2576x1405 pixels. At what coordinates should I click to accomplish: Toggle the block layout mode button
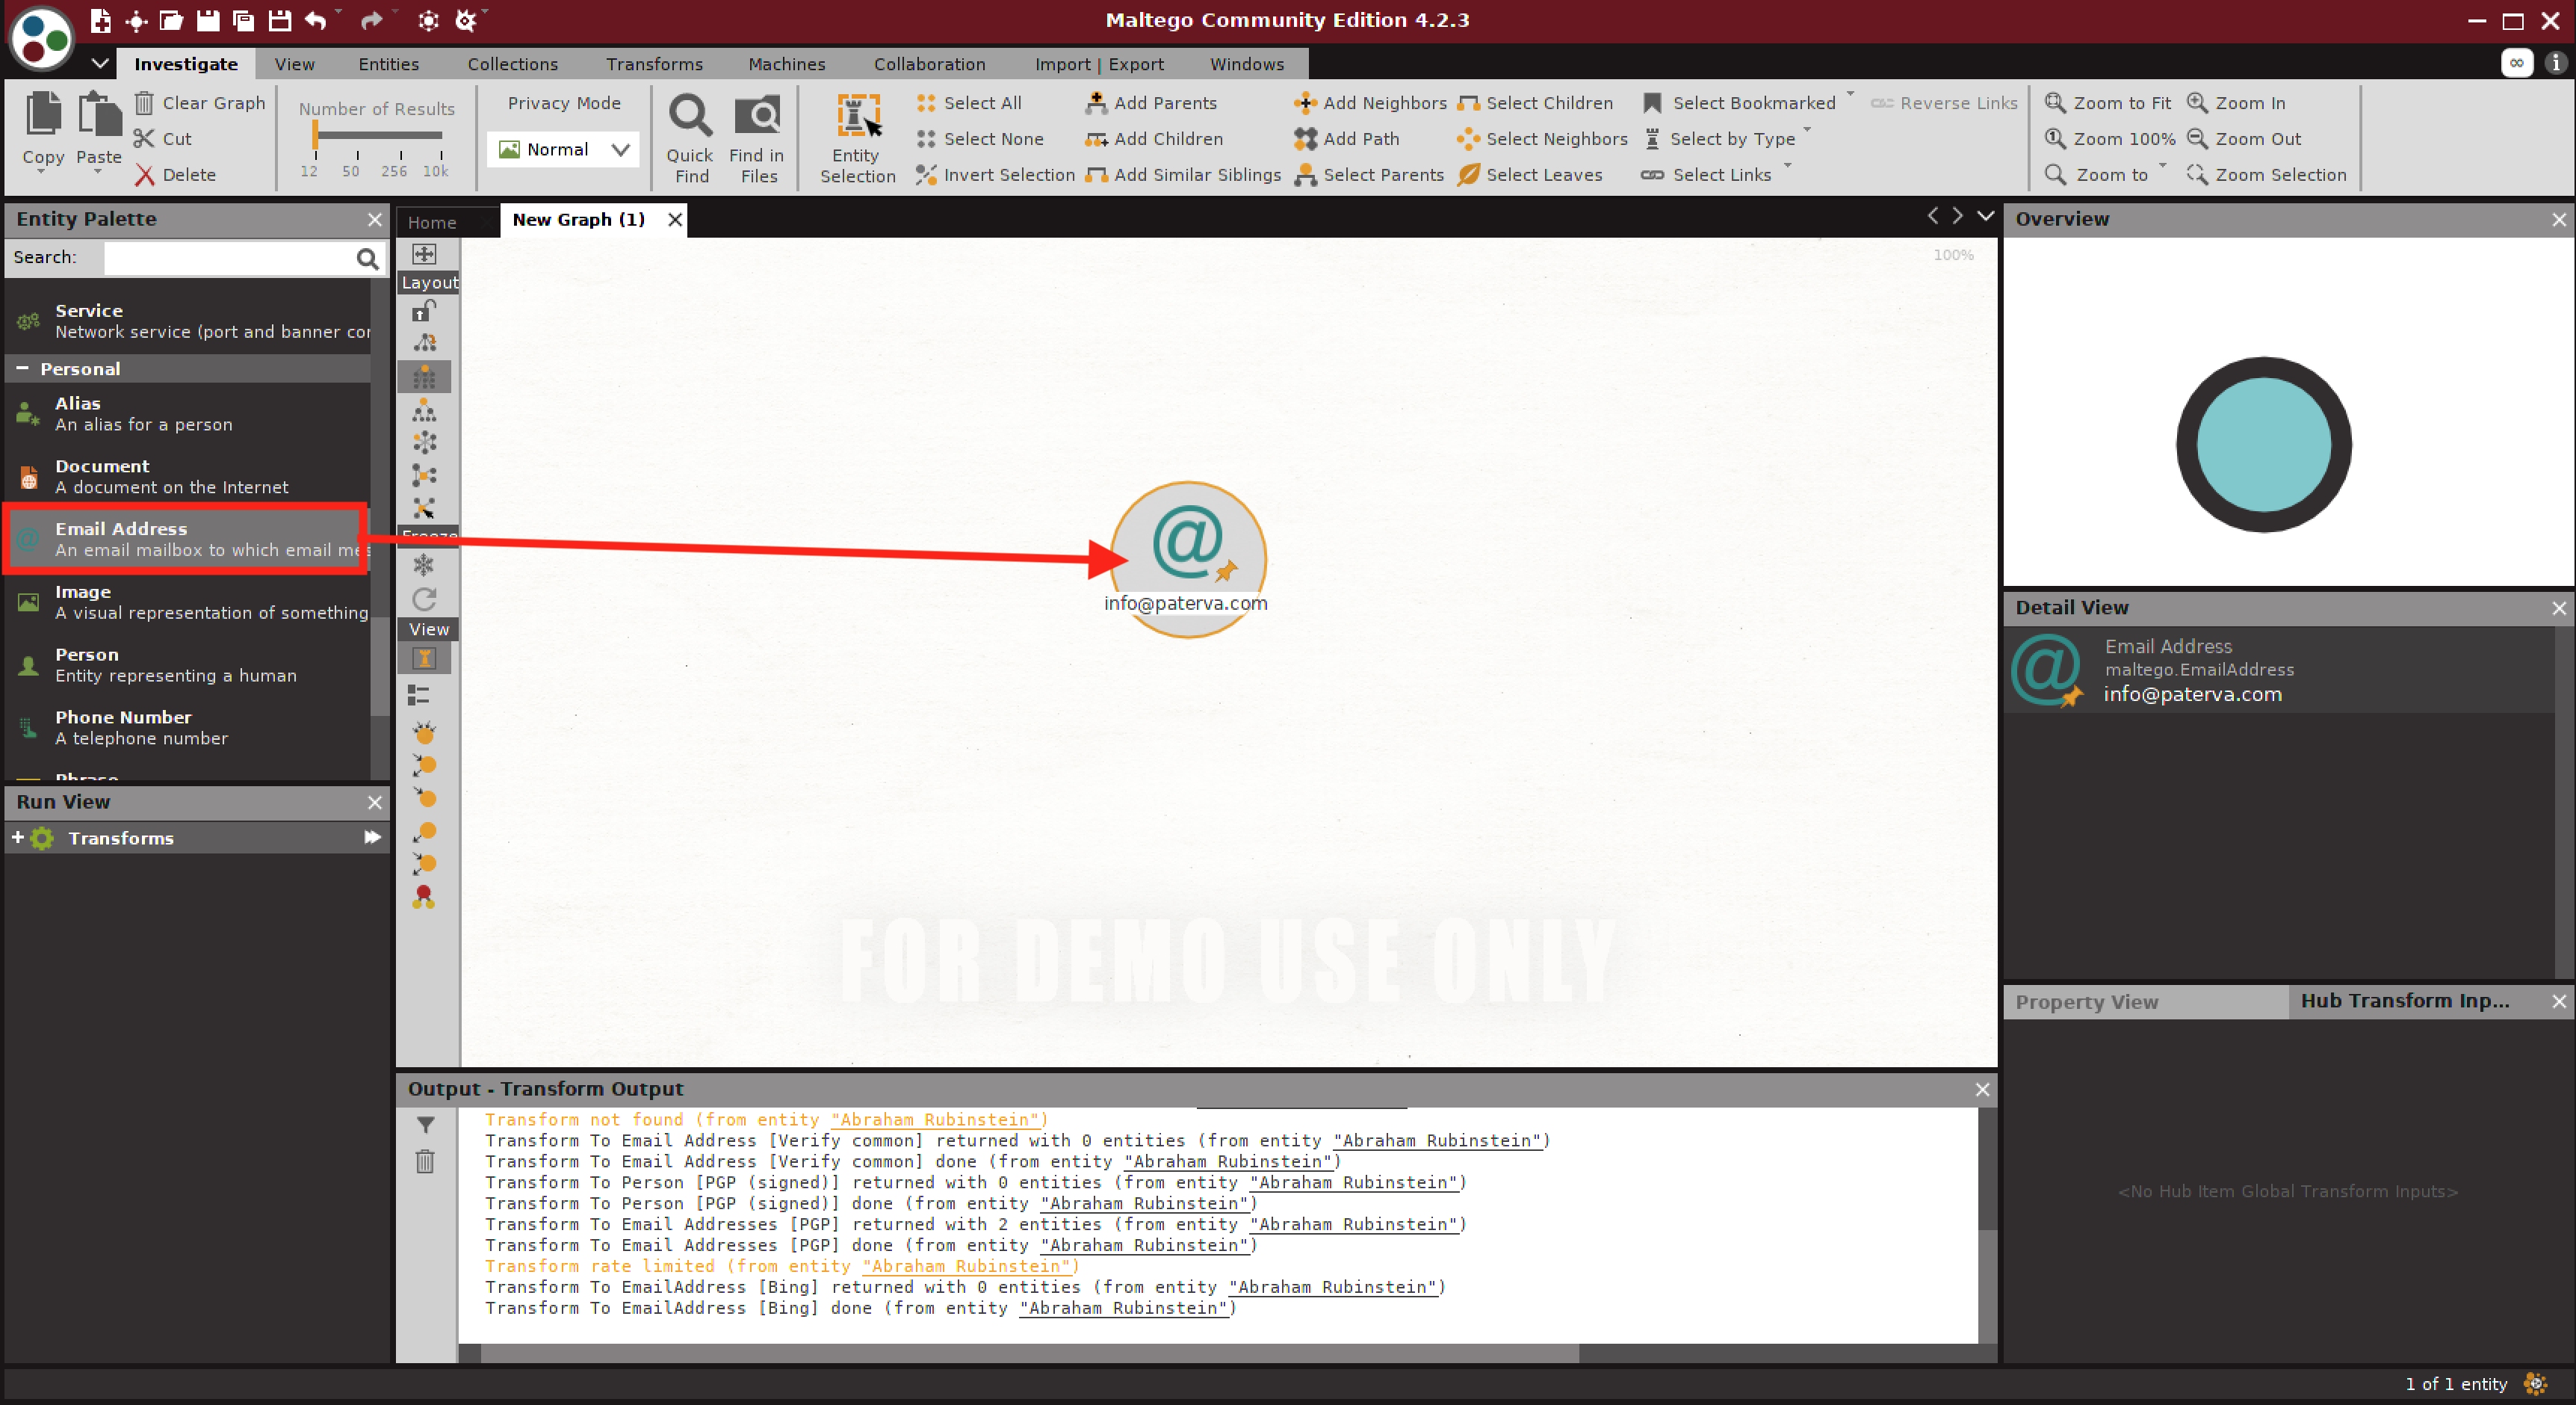click(424, 377)
